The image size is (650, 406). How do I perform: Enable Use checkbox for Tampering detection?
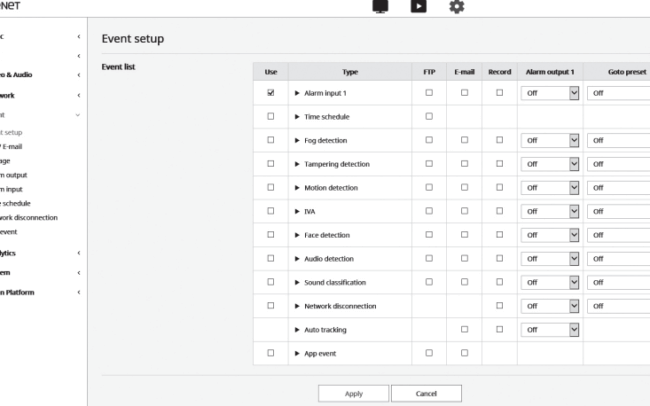coord(271,163)
